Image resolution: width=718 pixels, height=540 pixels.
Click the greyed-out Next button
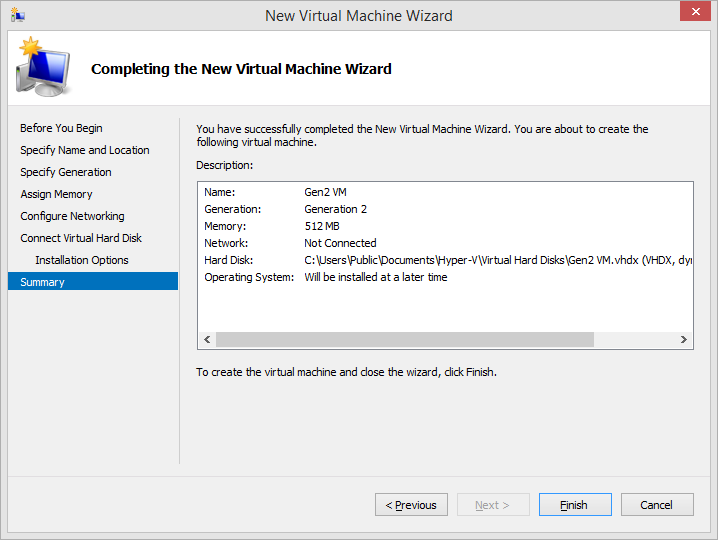pos(493,505)
